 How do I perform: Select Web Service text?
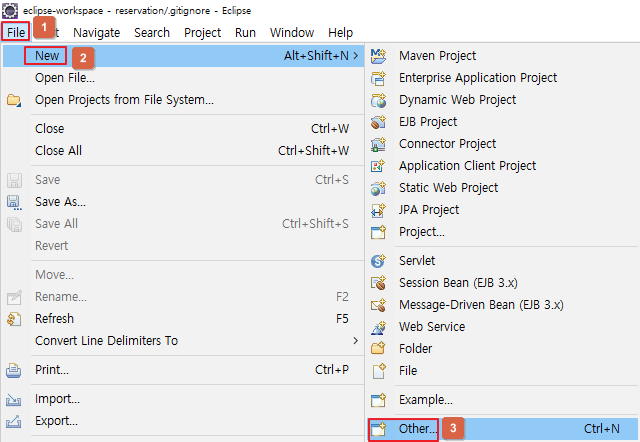tap(432, 327)
